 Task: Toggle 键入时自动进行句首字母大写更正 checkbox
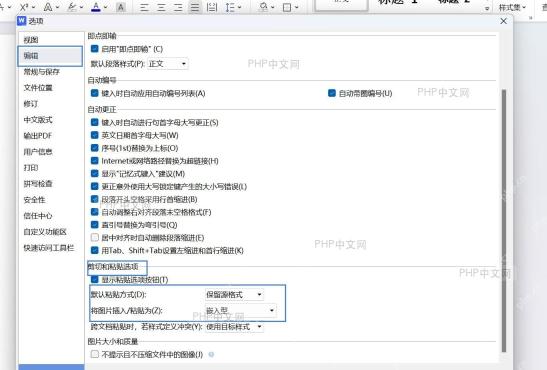pos(95,122)
